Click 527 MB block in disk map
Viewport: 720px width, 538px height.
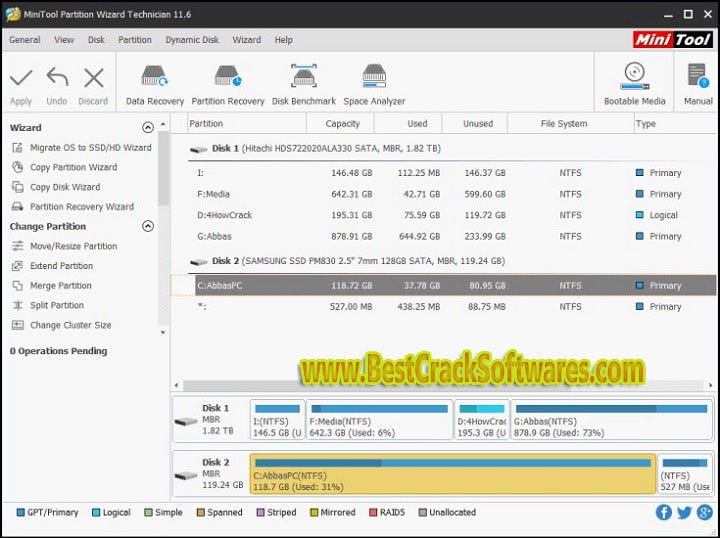(685, 474)
